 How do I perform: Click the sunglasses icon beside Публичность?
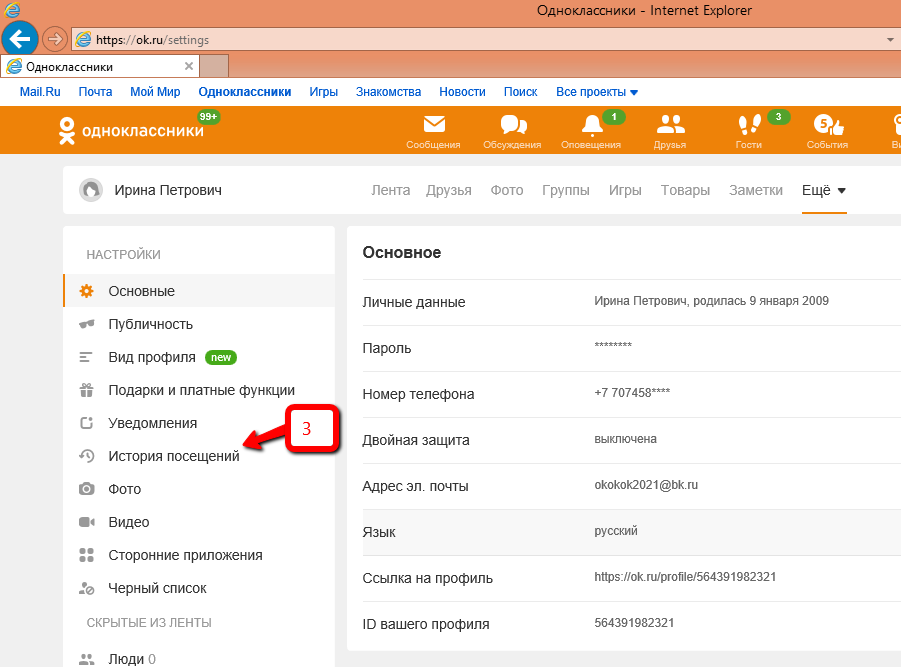point(87,324)
